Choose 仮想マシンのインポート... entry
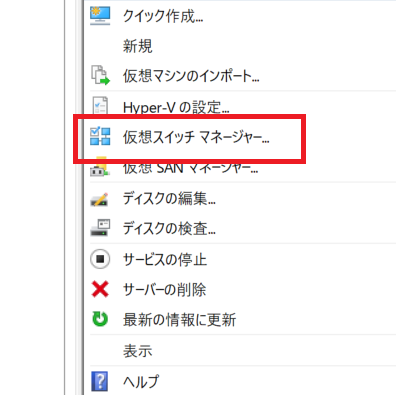Screen dimensions: 396x395 [191, 76]
